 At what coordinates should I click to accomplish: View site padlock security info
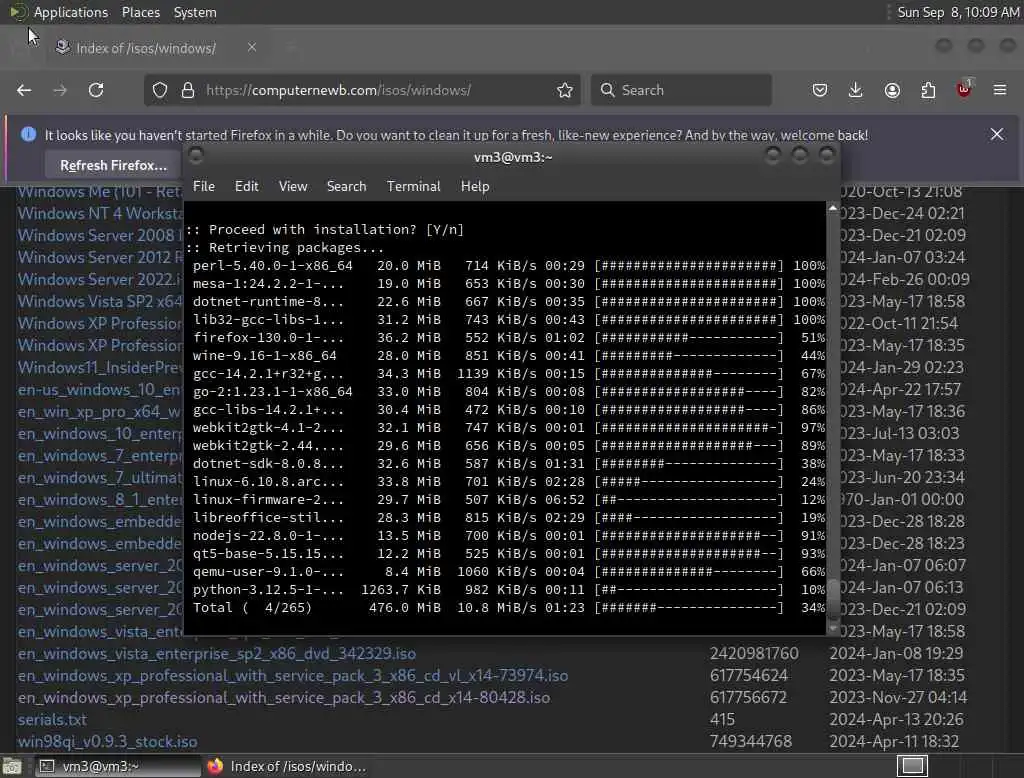pyautogui.click(x=188, y=90)
